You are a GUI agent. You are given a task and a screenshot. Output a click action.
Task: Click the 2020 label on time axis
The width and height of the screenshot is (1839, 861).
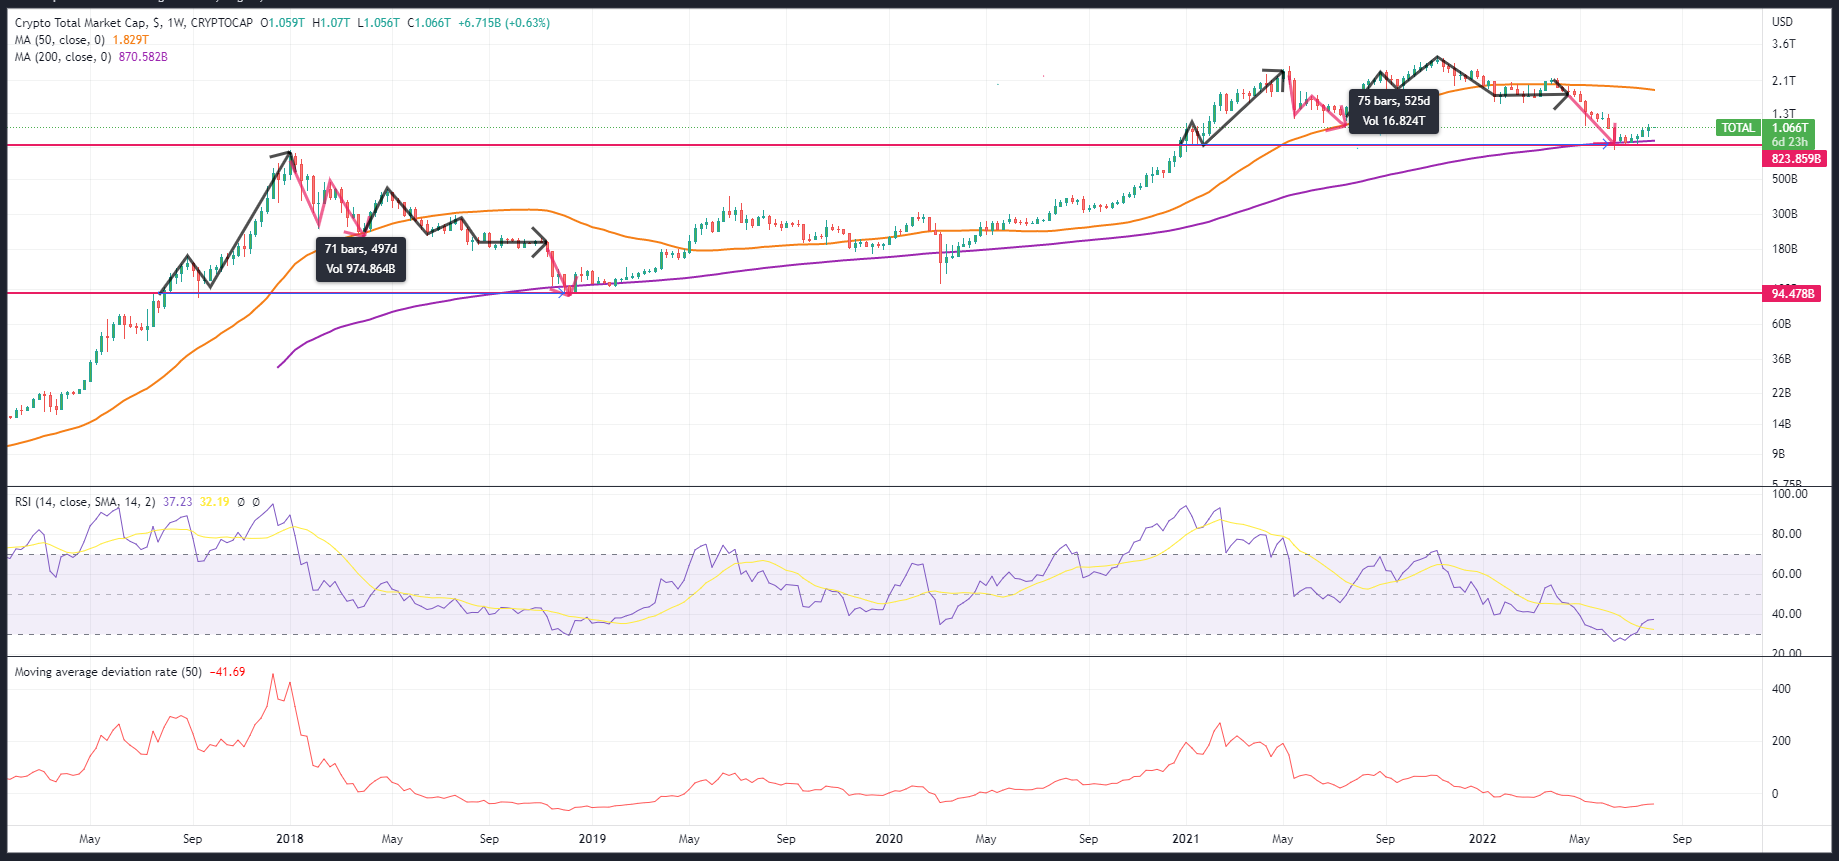click(889, 839)
